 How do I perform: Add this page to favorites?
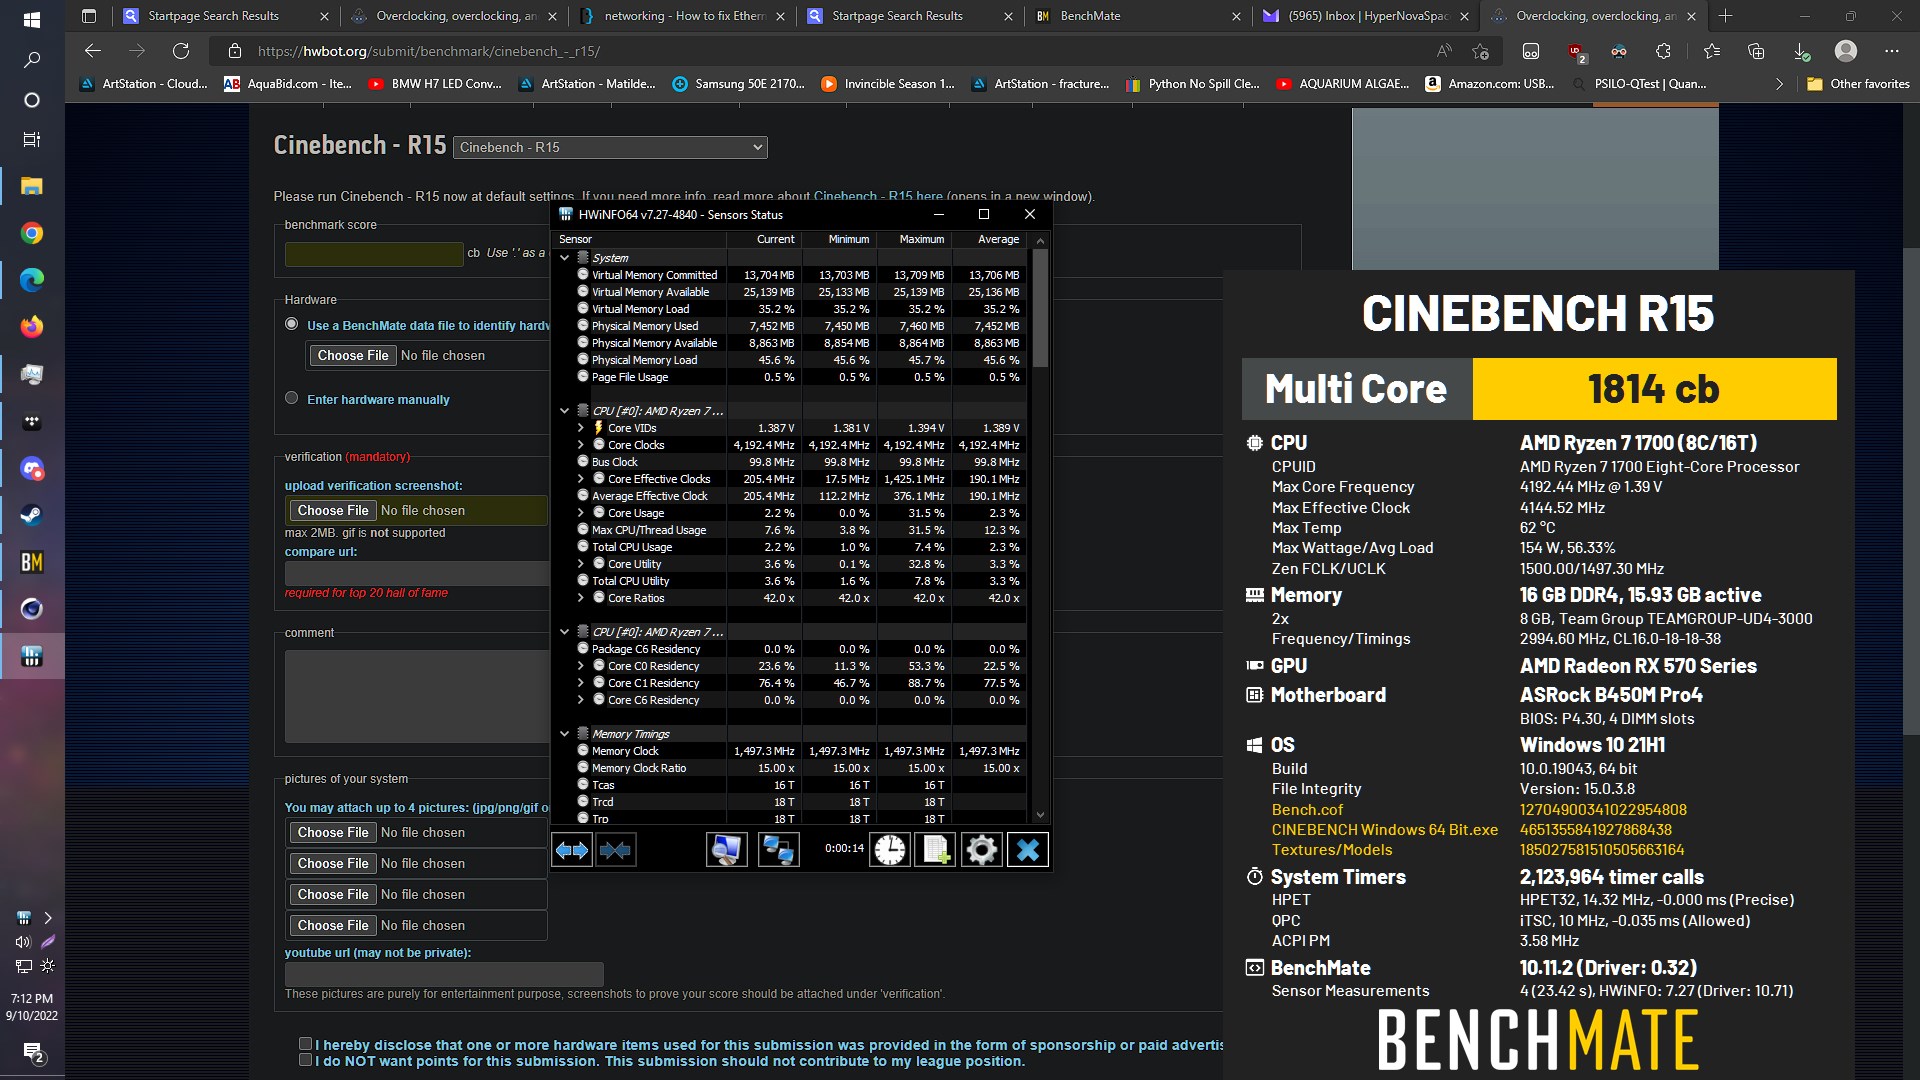(1481, 51)
